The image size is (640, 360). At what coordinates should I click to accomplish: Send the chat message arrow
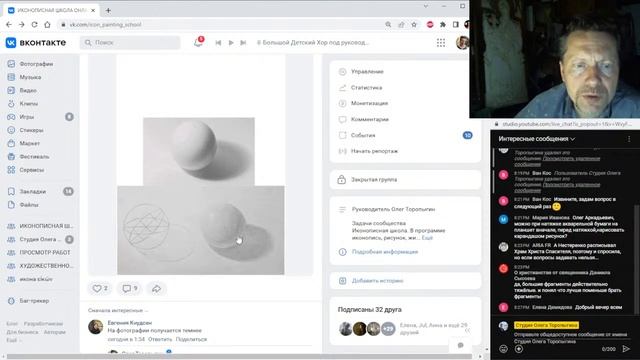point(626,349)
